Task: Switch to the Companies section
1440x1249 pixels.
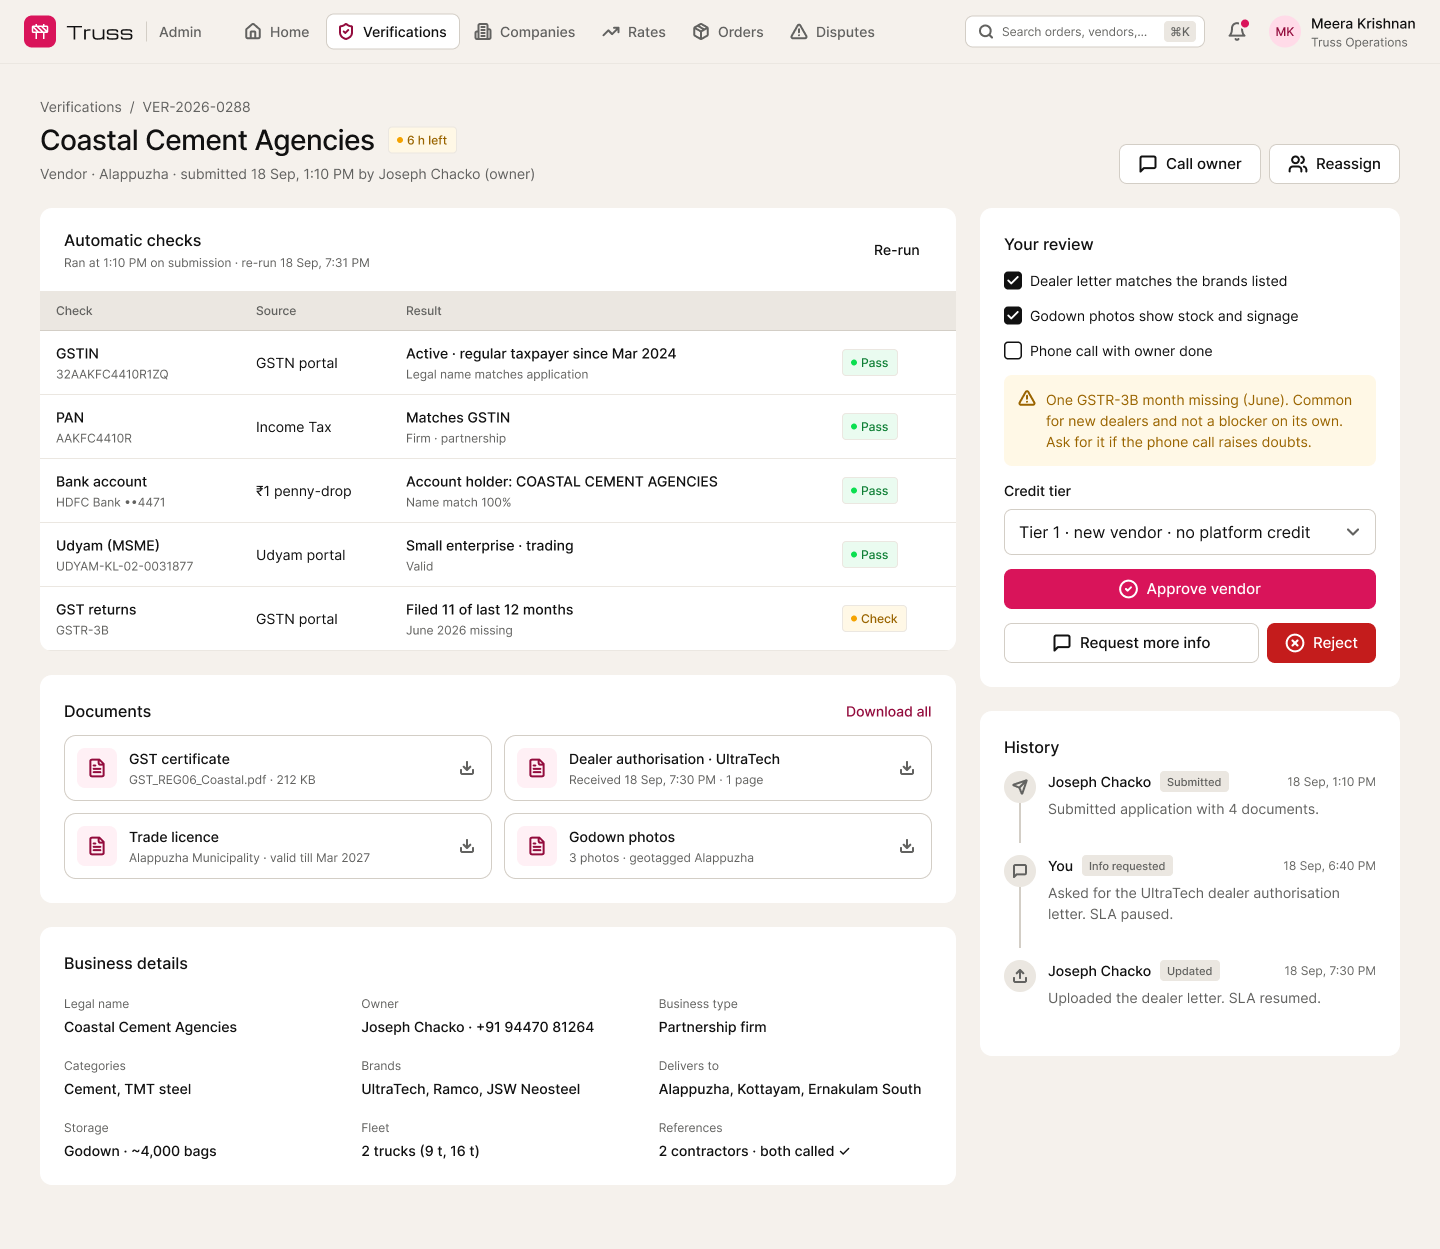Action: click(x=525, y=32)
